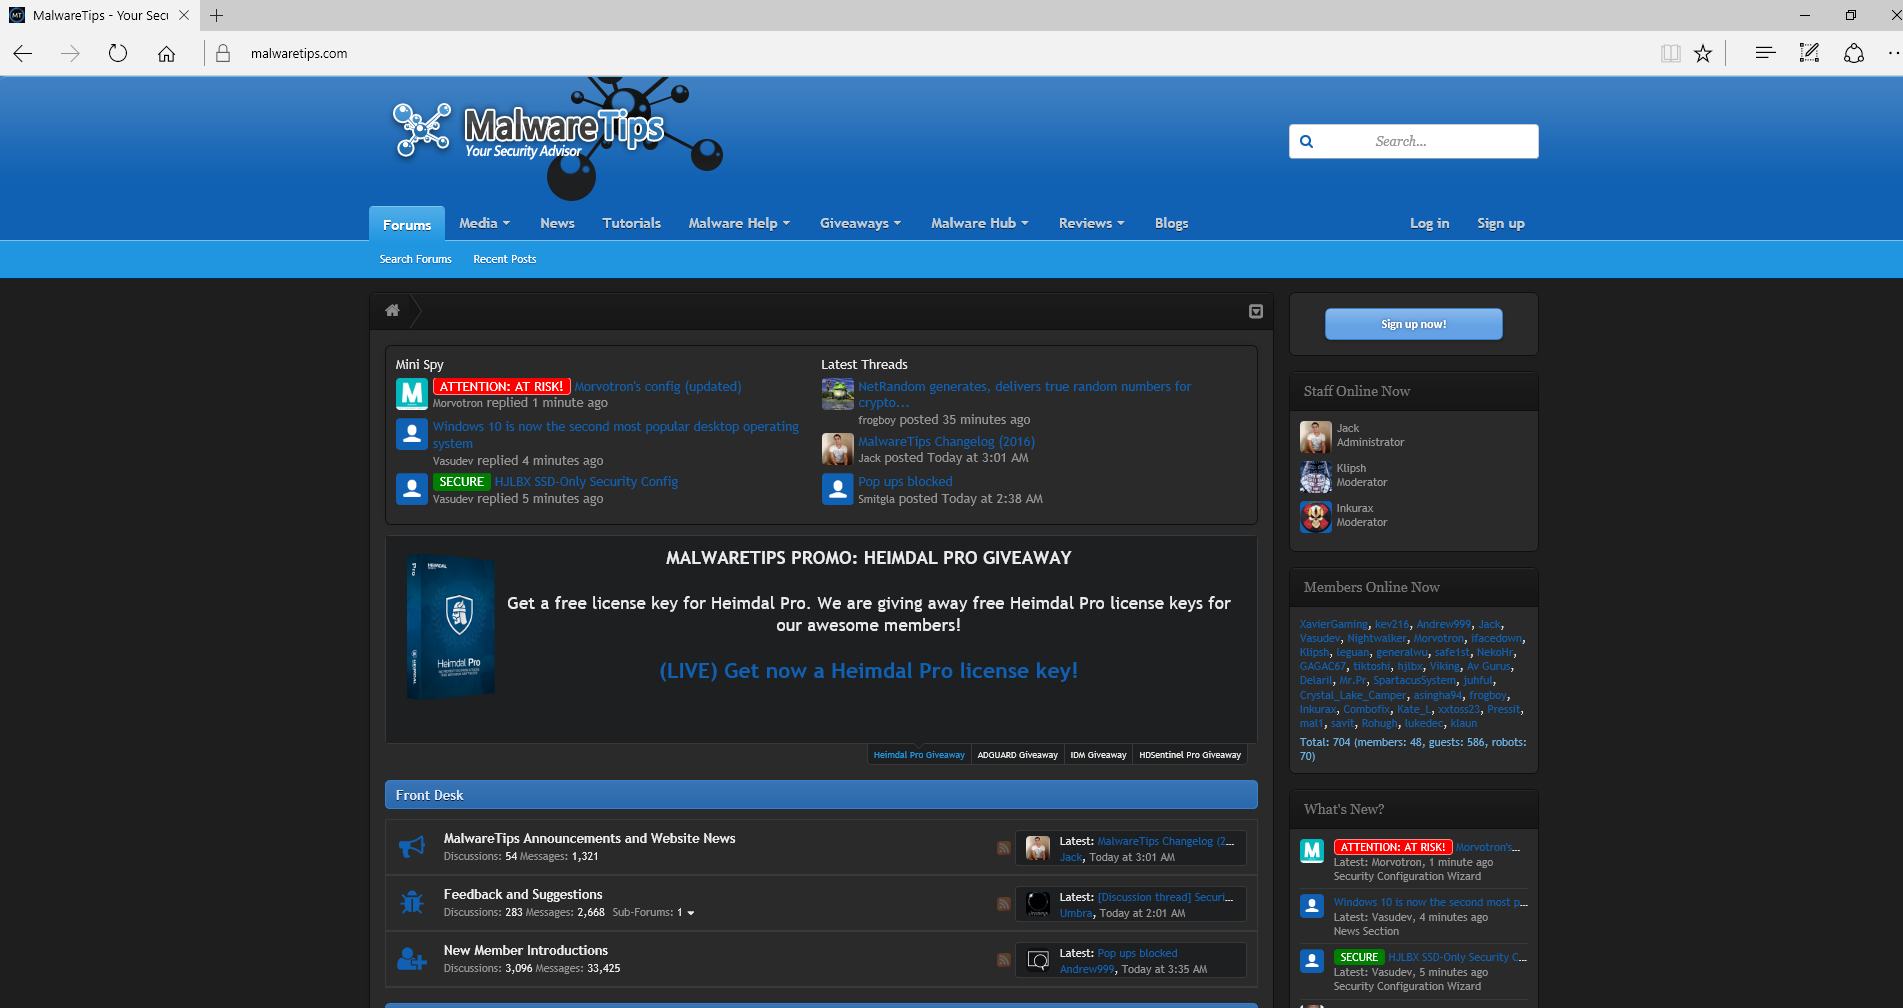
Task: Open RSS feed for Announcements and Website News
Action: click(1003, 848)
